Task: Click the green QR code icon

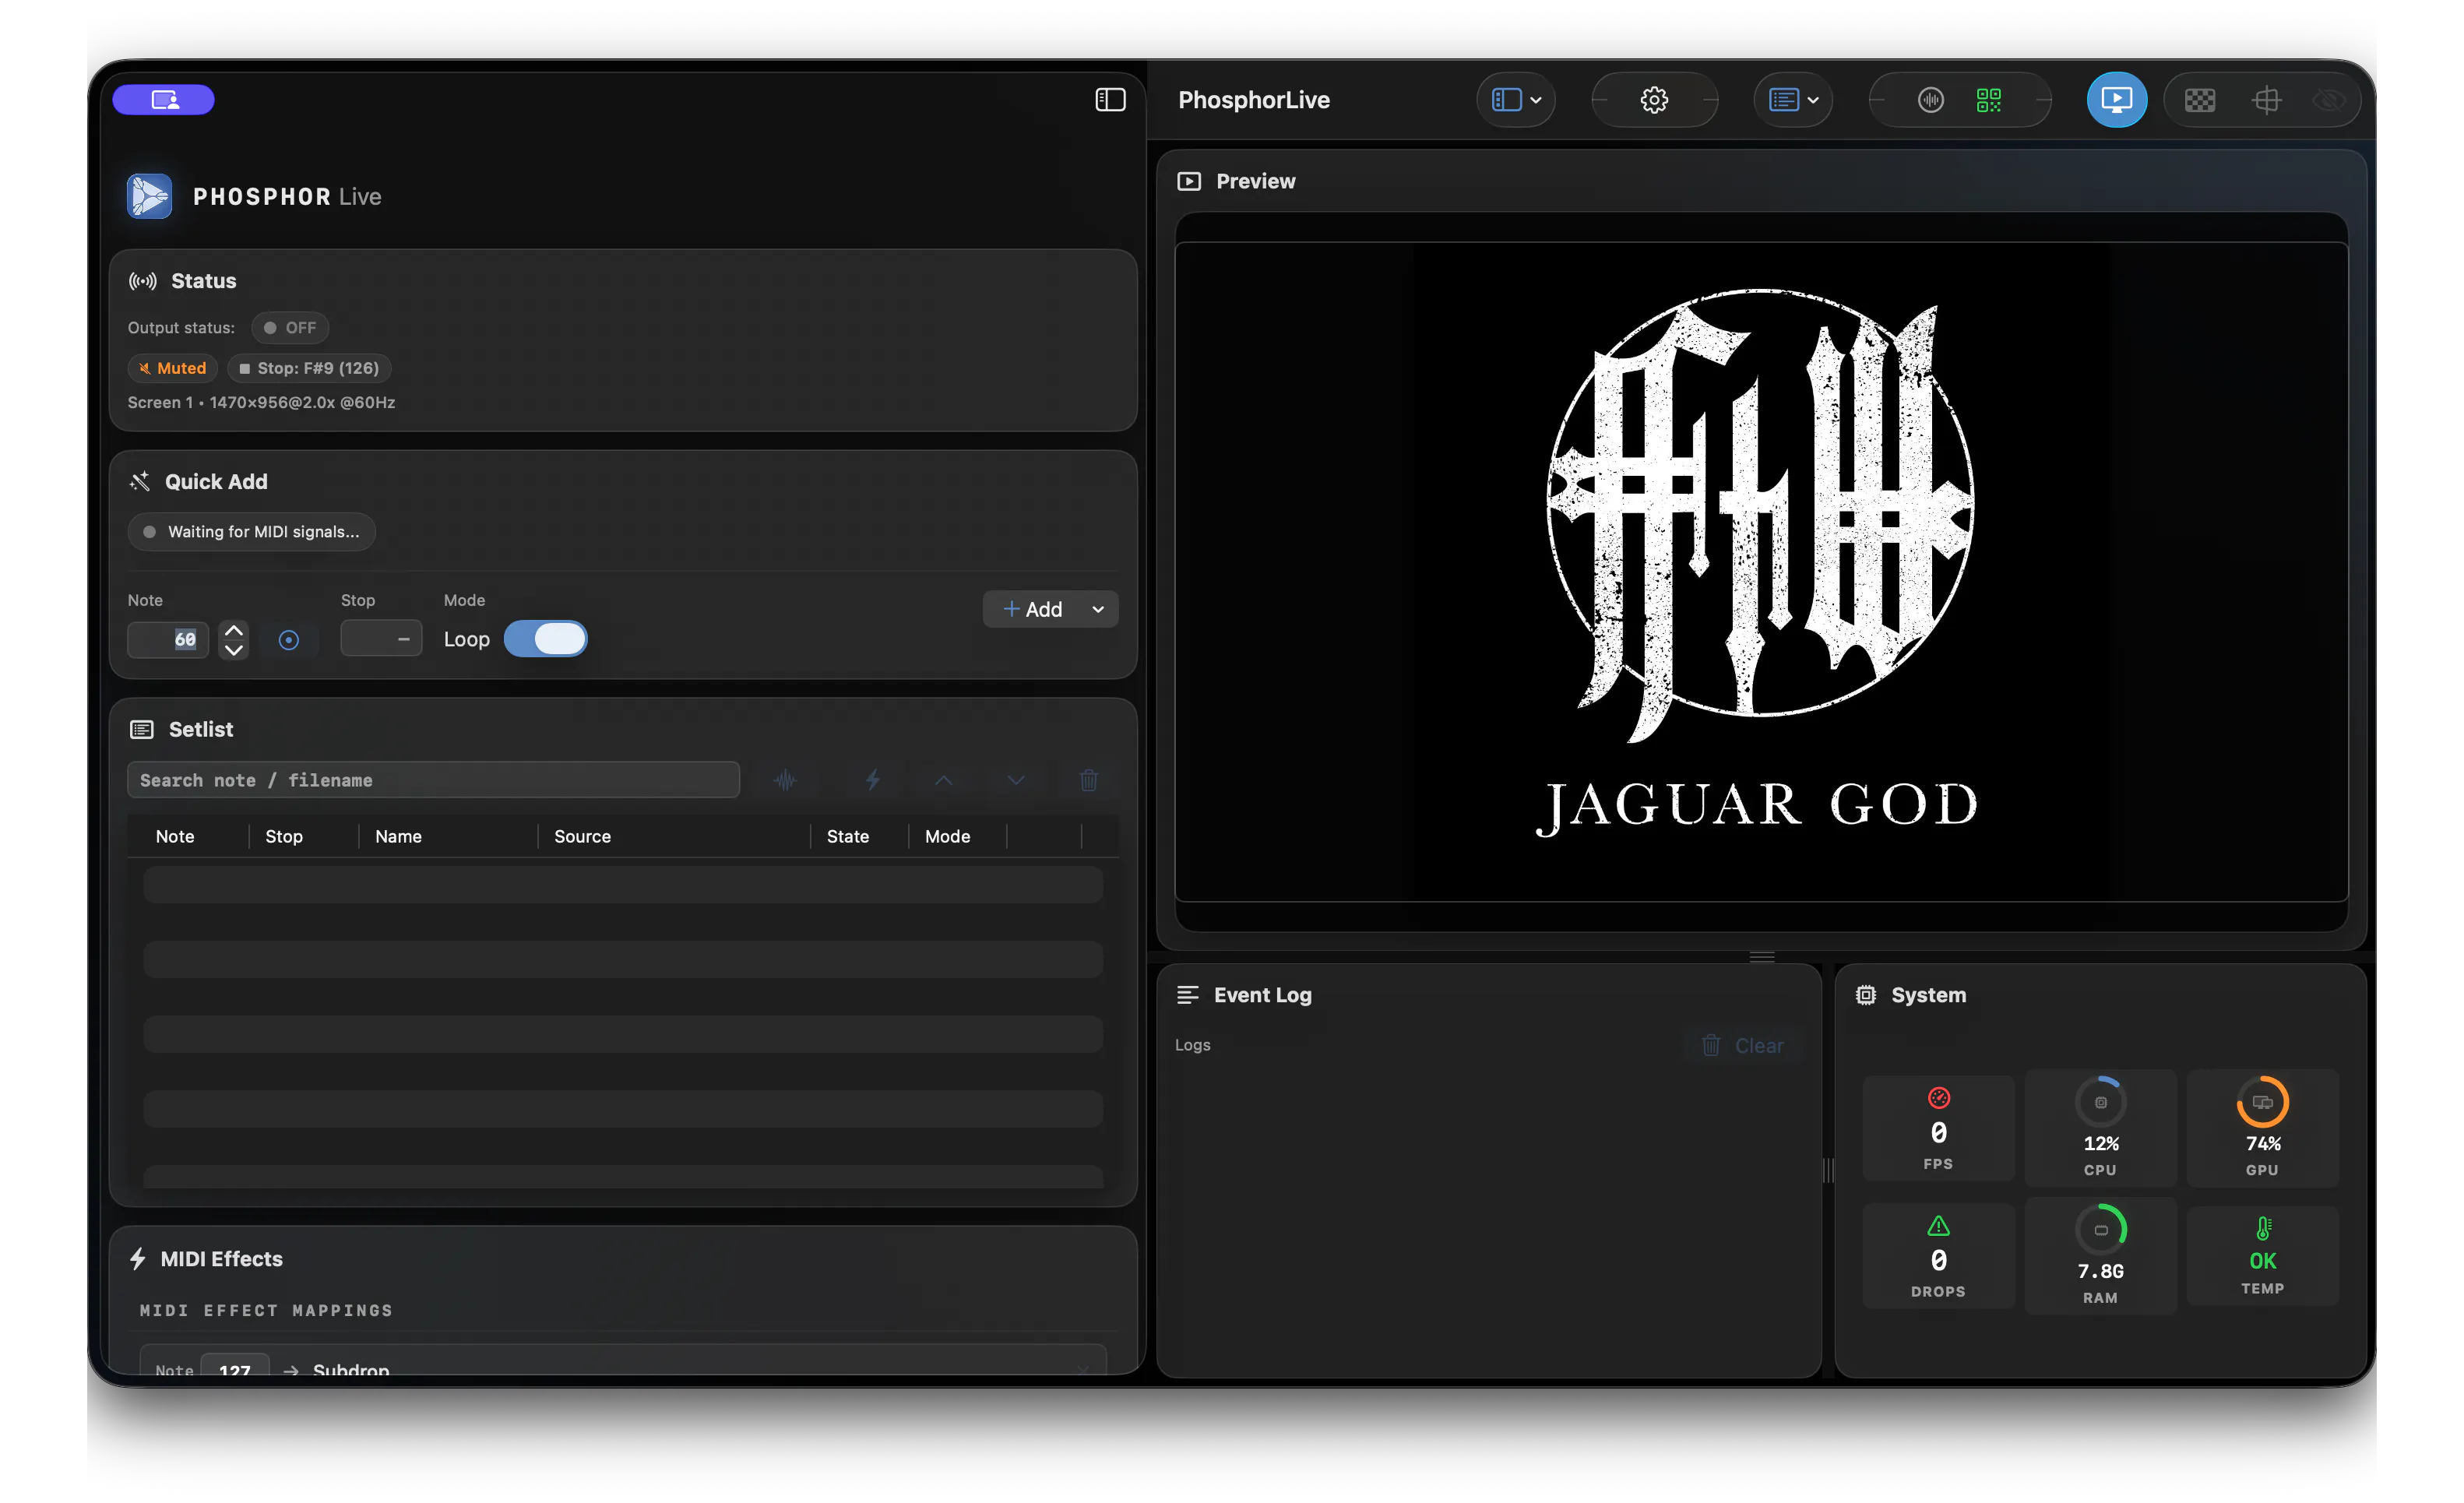Action: [1988, 100]
